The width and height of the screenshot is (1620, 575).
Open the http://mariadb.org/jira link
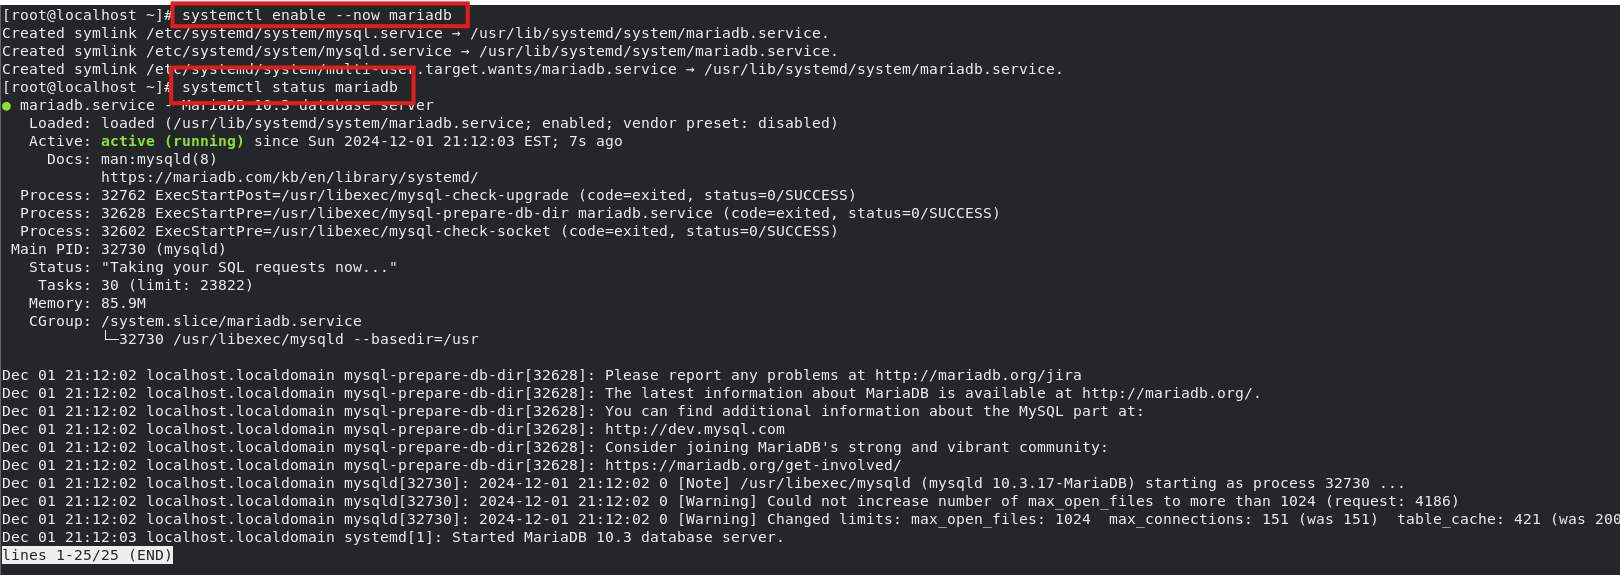[978, 375]
